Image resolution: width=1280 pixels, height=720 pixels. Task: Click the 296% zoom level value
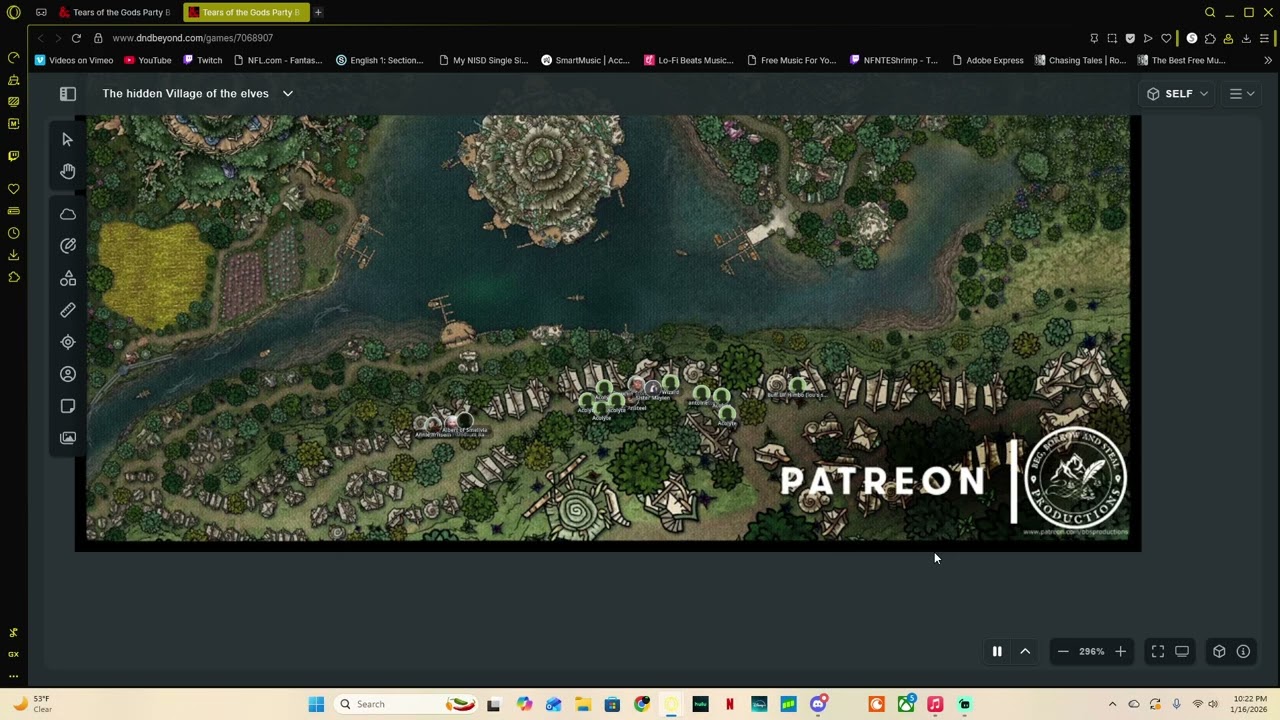[x=1092, y=651]
